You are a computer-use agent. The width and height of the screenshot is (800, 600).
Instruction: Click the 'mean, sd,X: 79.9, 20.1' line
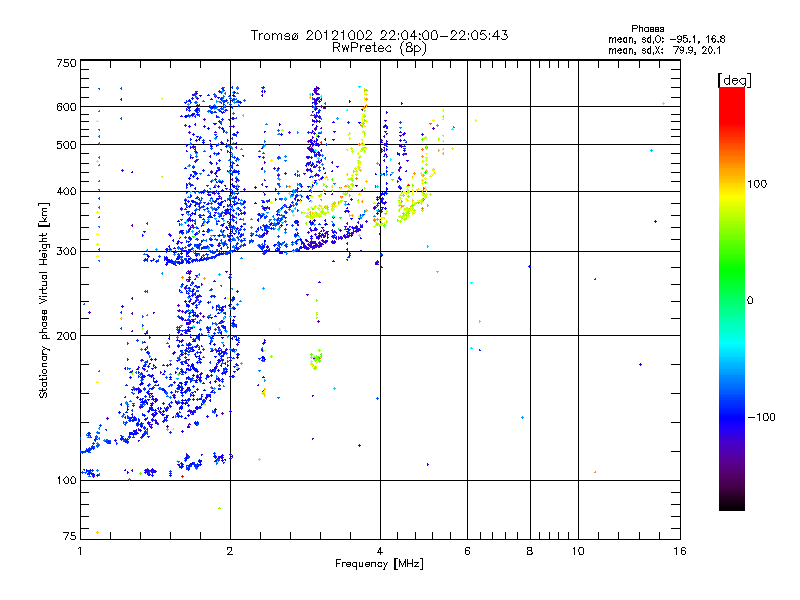point(664,50)
